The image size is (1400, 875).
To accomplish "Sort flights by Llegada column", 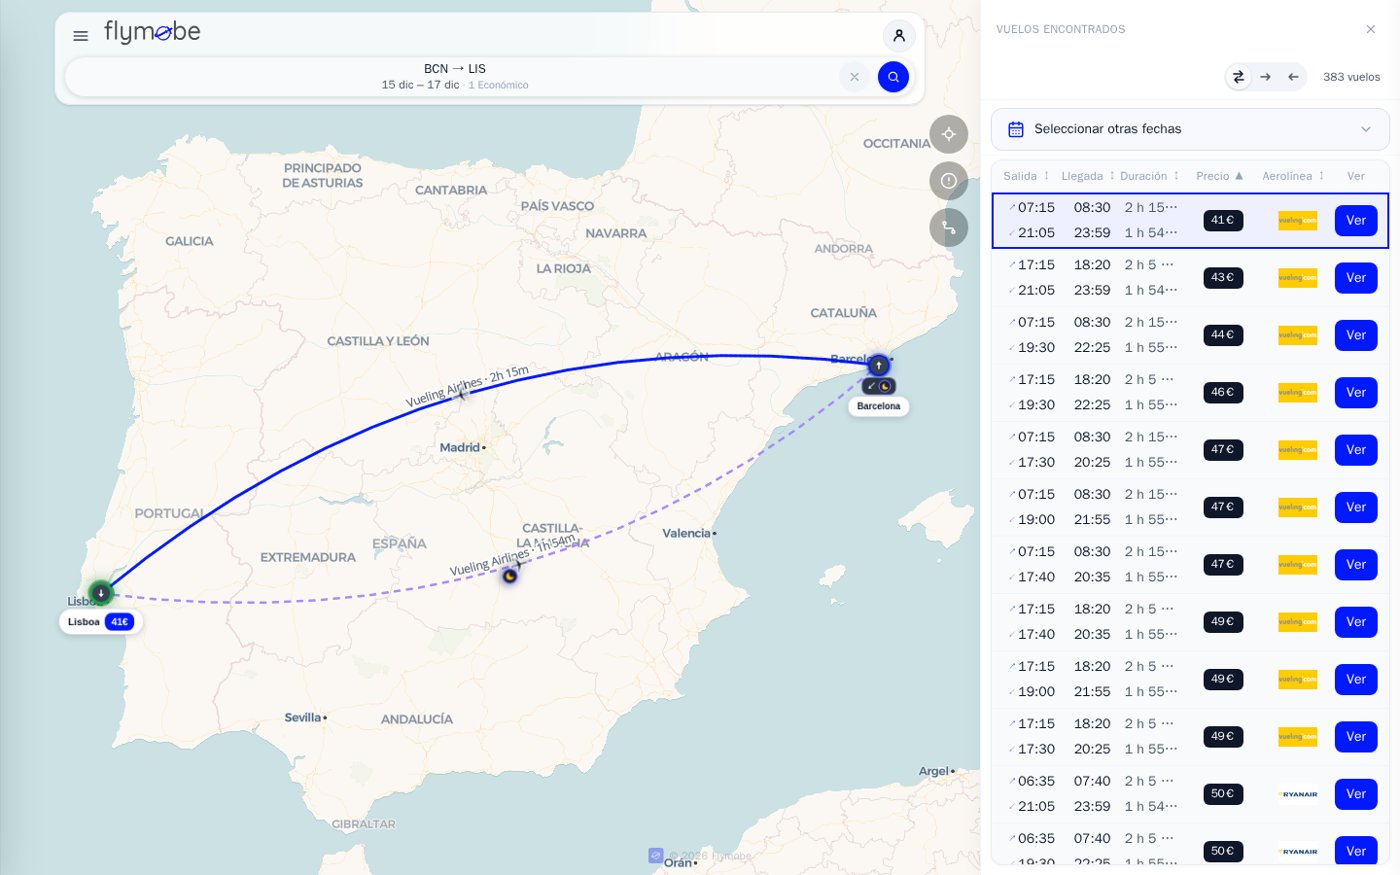I will pos(1088,176).
